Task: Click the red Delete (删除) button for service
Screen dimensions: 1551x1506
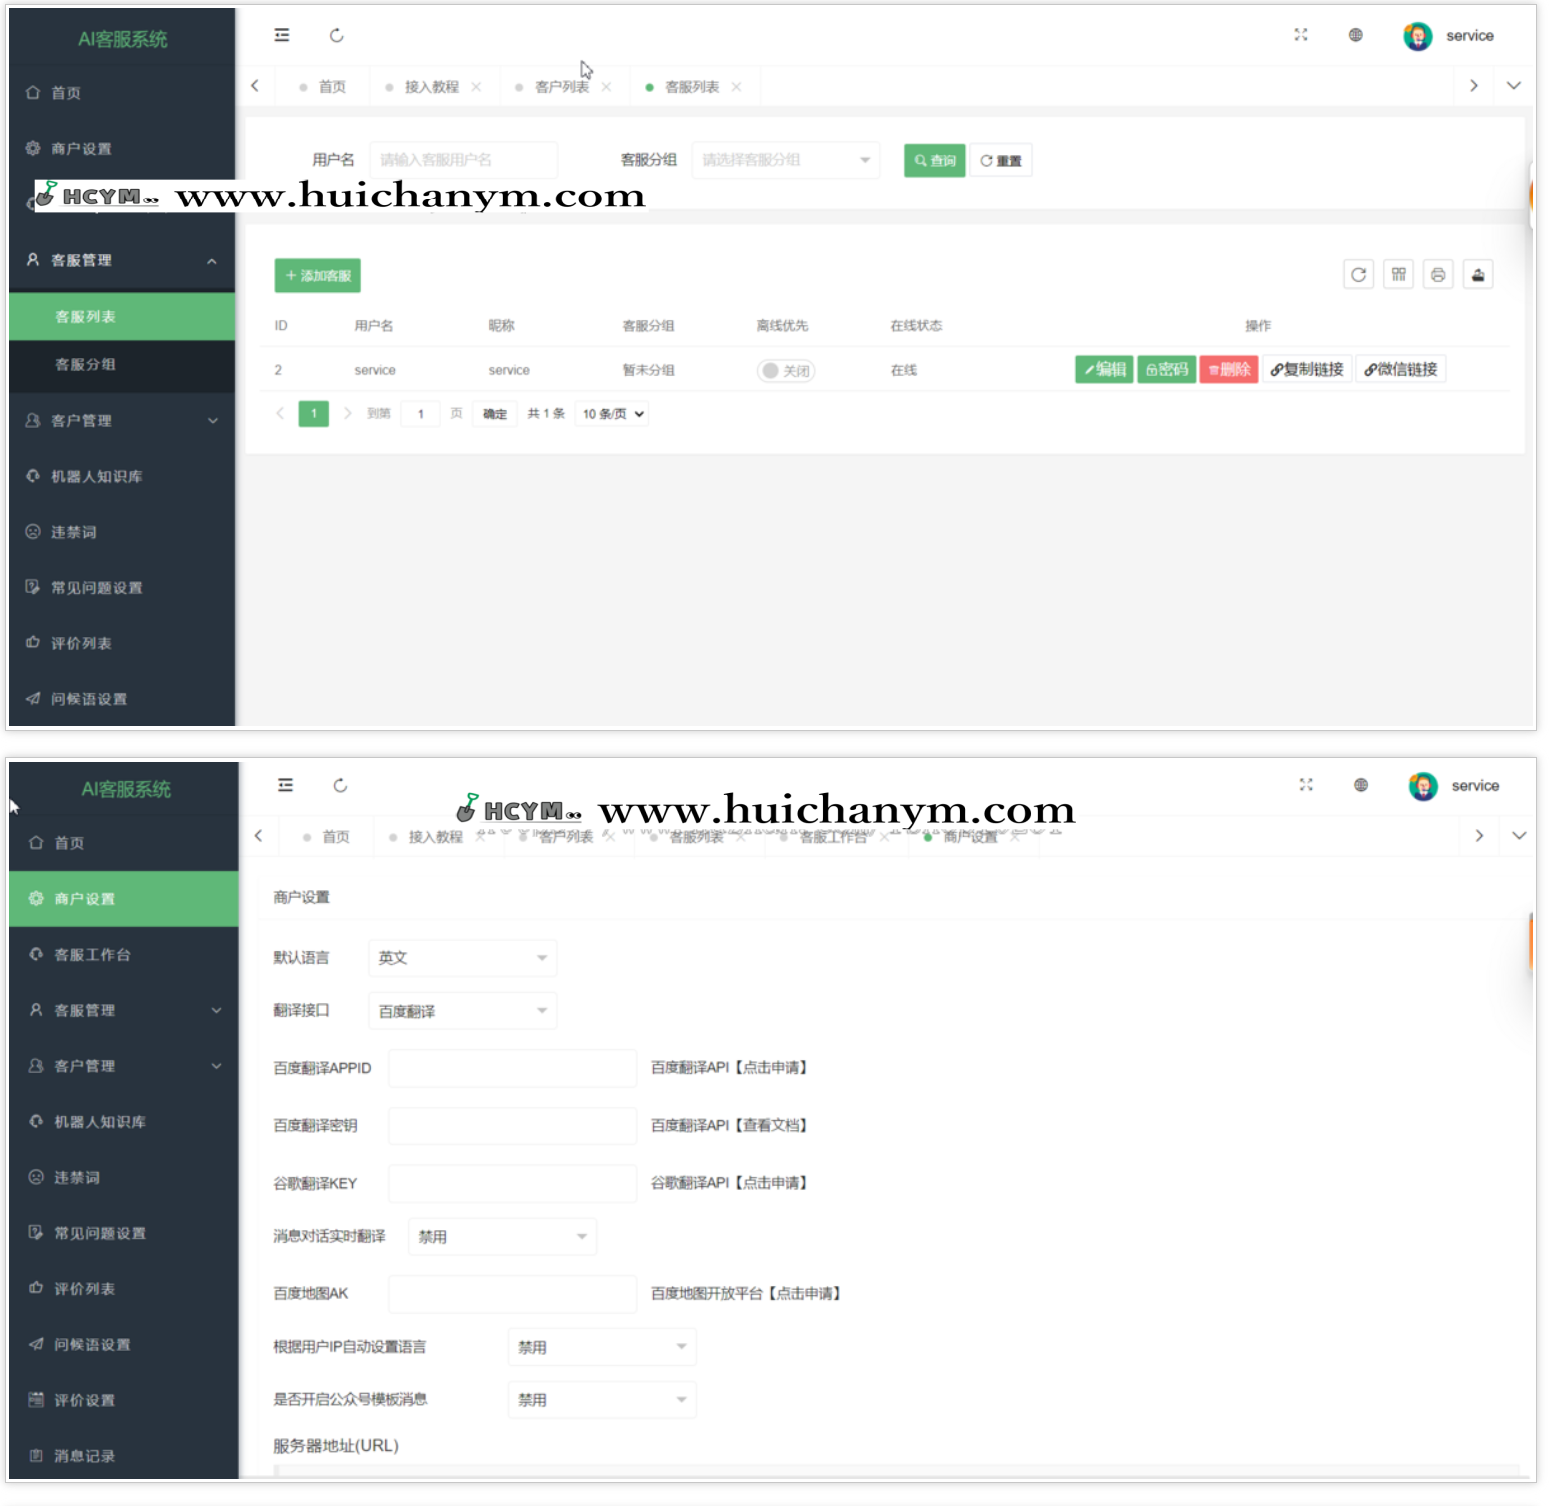Action: click(1228, 370)
